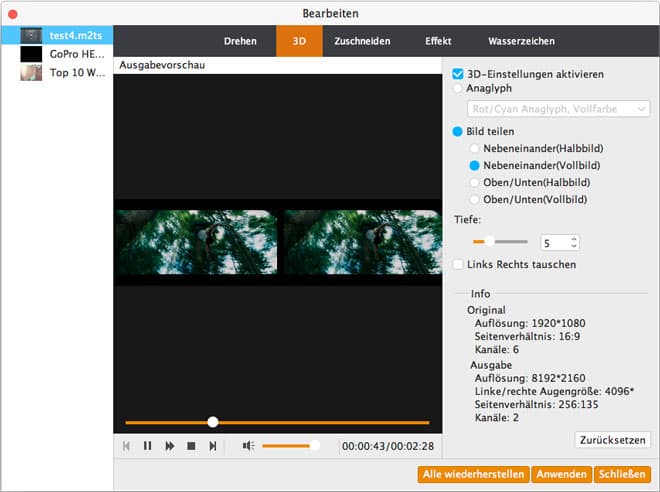
Task: Switch to the Zuschneiden tab
Action: point(362,41)
